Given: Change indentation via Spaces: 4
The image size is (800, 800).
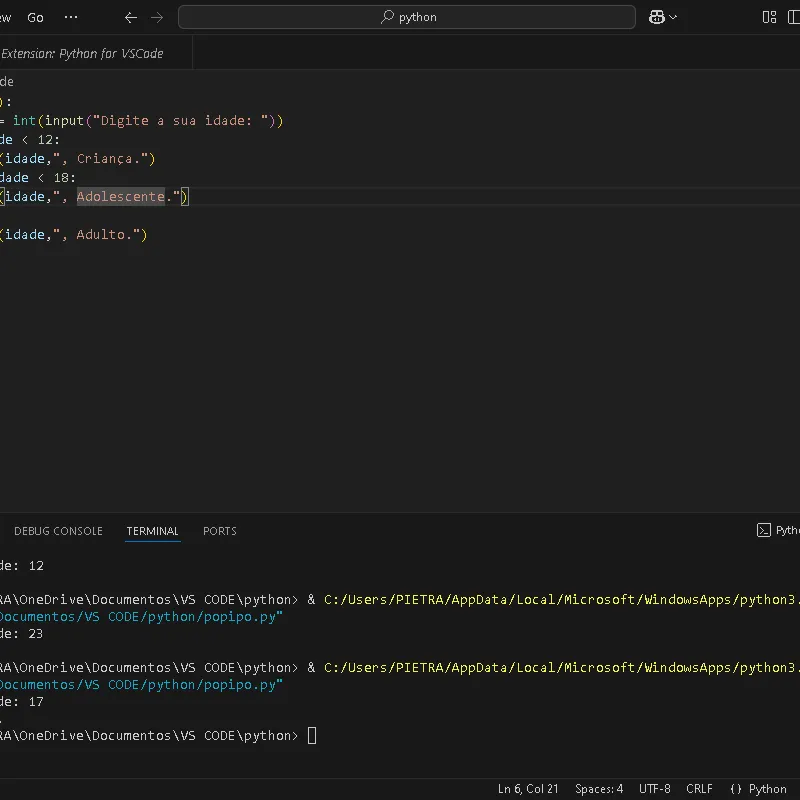Looking at the screenshot, I should pos(599,789).
